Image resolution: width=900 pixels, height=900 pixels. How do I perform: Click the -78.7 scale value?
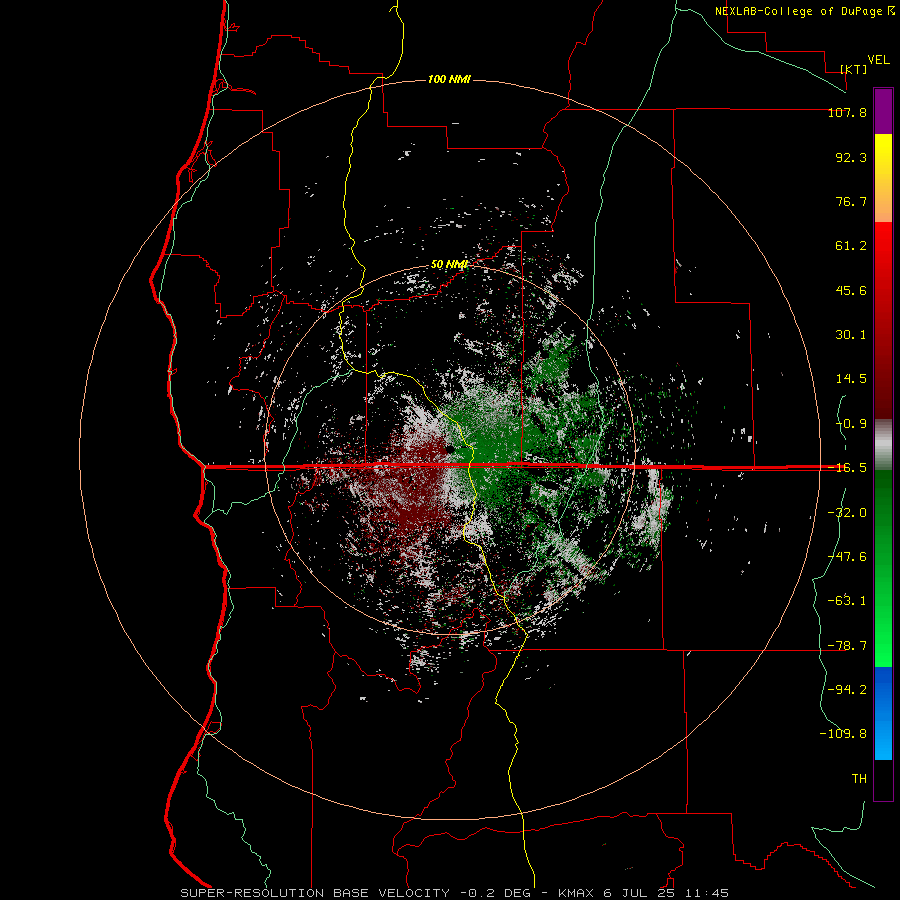click(847, 646)
